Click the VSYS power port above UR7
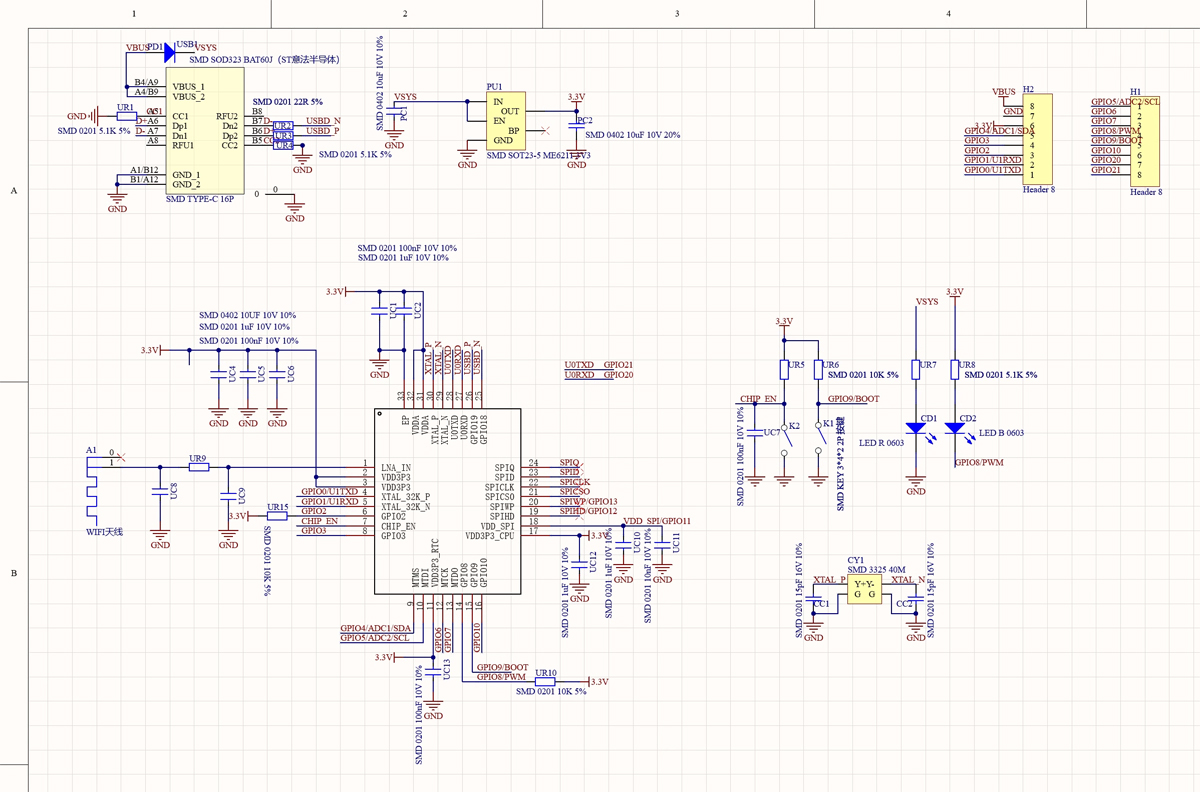 coord(927,302)
